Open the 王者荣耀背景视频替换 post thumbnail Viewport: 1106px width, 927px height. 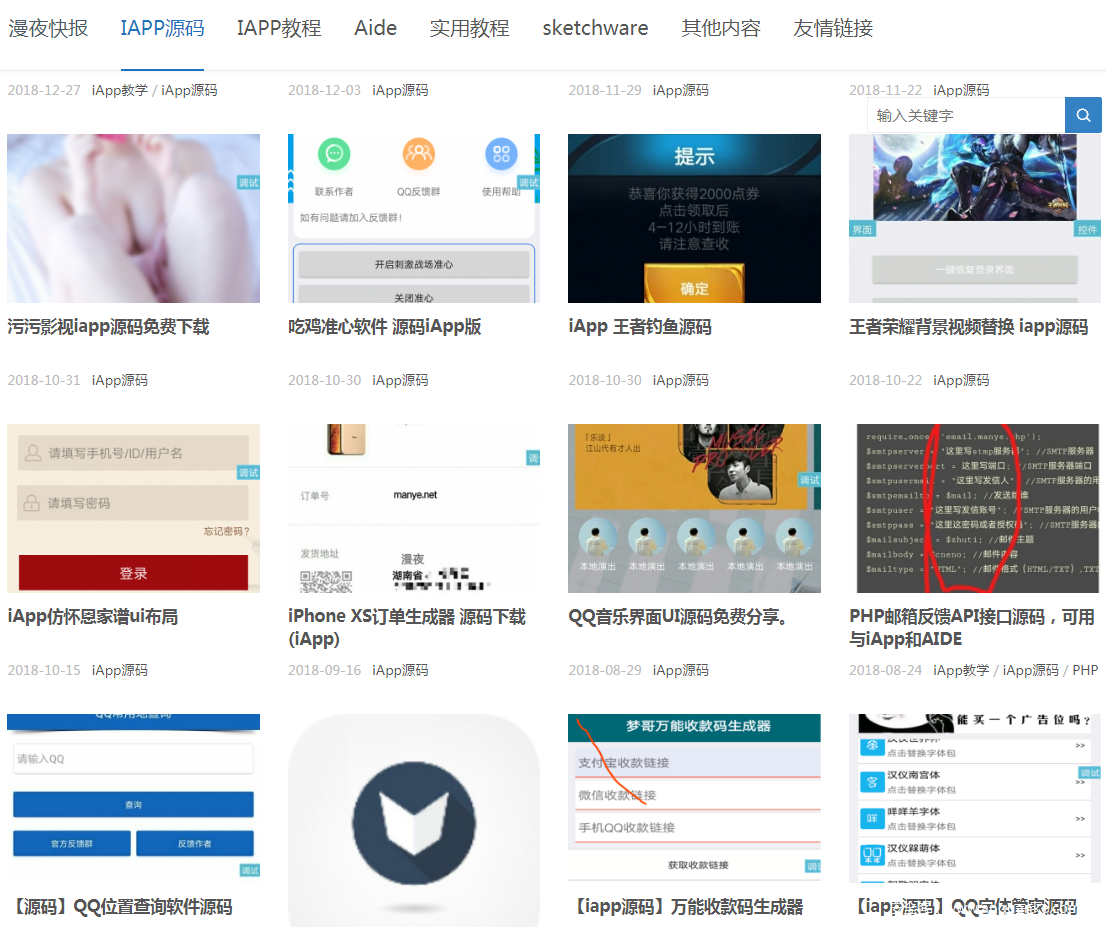(975, 219)
